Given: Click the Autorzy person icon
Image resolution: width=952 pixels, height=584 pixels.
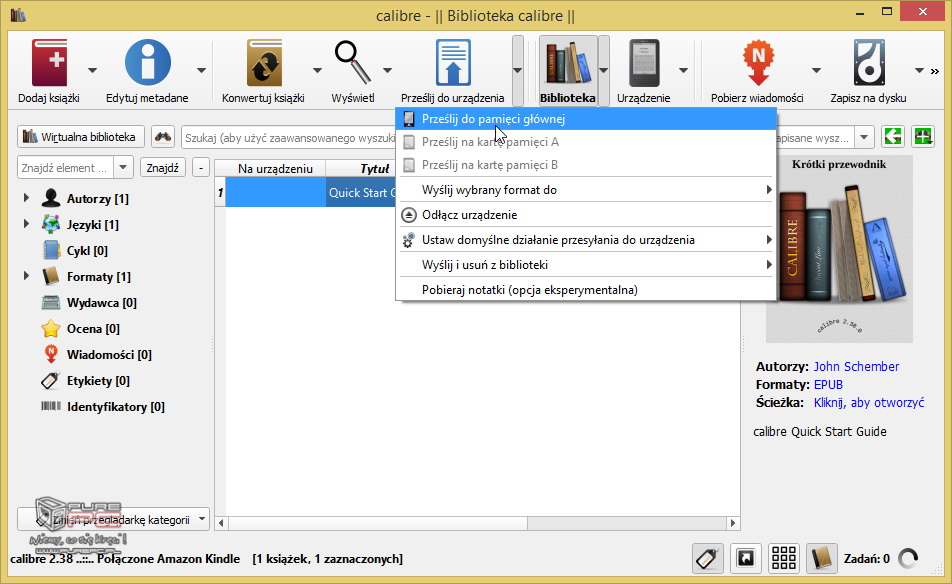Looking at the screenshot, I should [51, 199].
